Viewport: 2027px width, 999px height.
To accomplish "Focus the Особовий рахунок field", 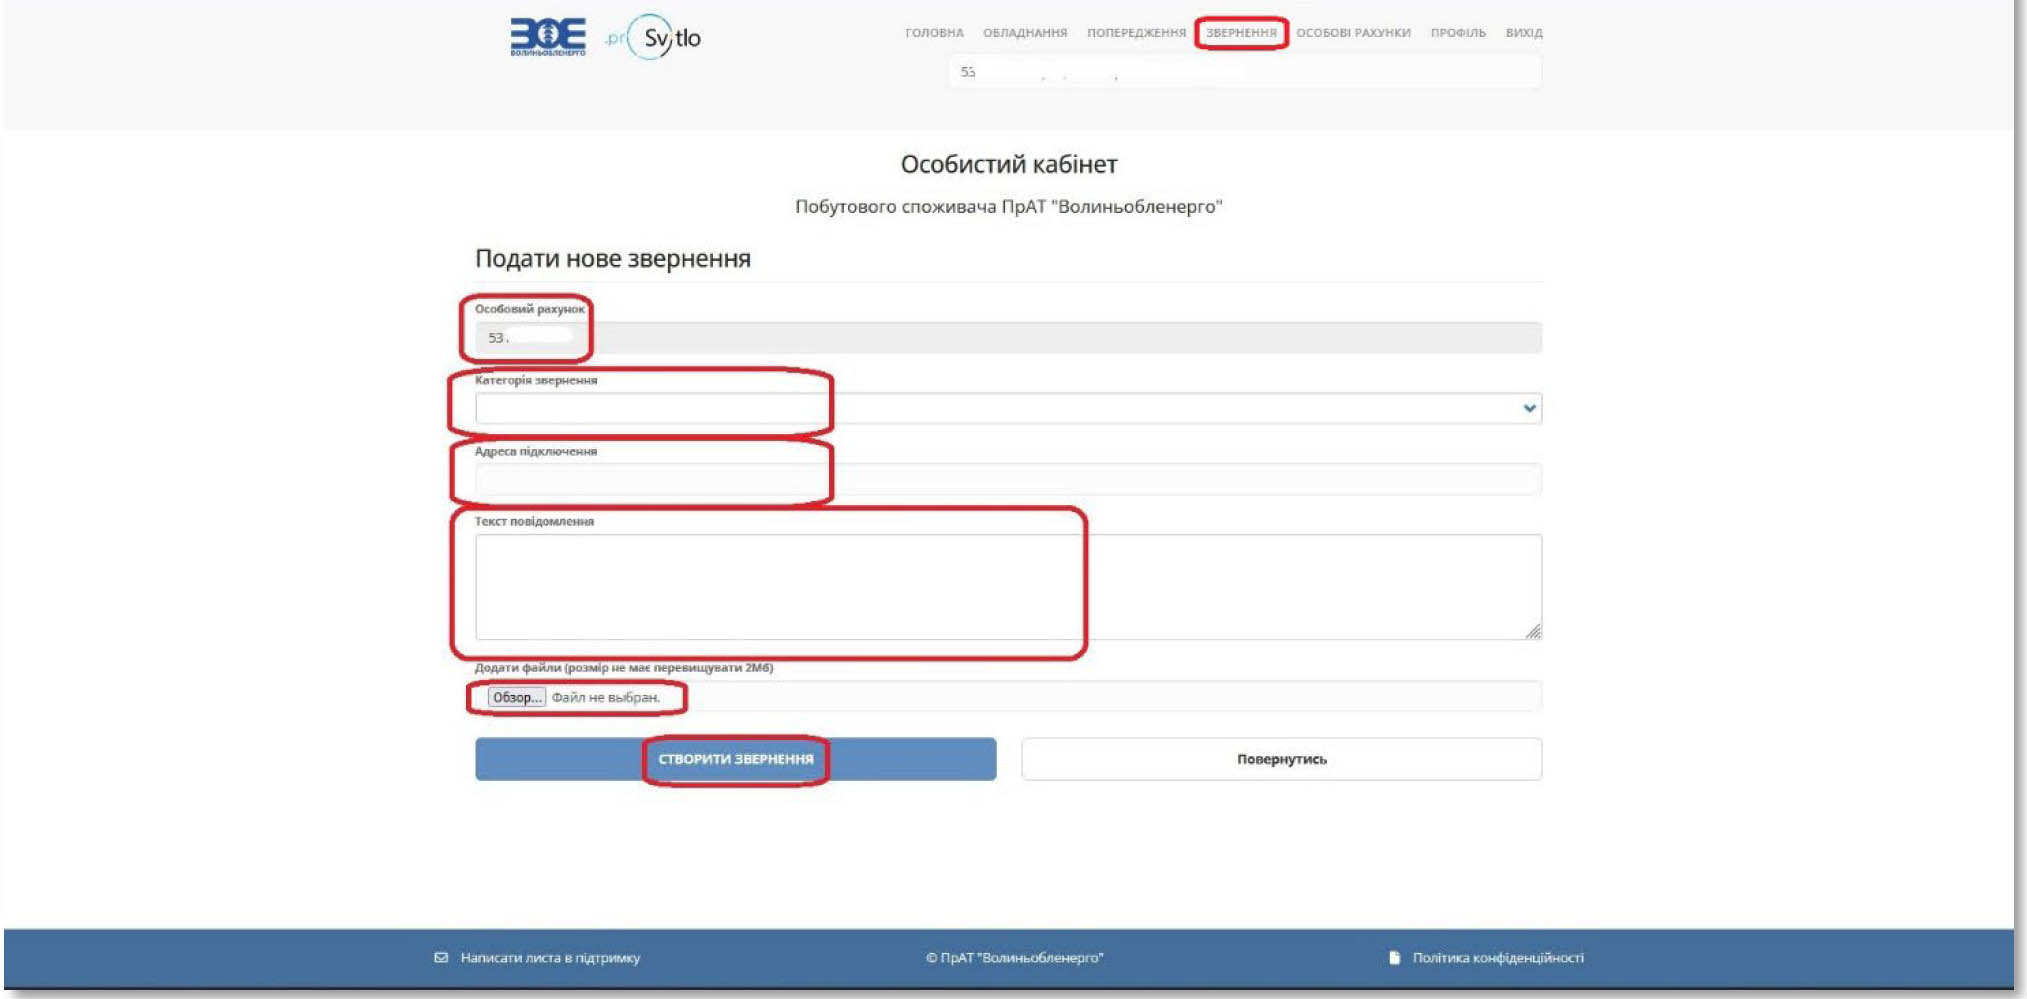I will point(1008,338).
